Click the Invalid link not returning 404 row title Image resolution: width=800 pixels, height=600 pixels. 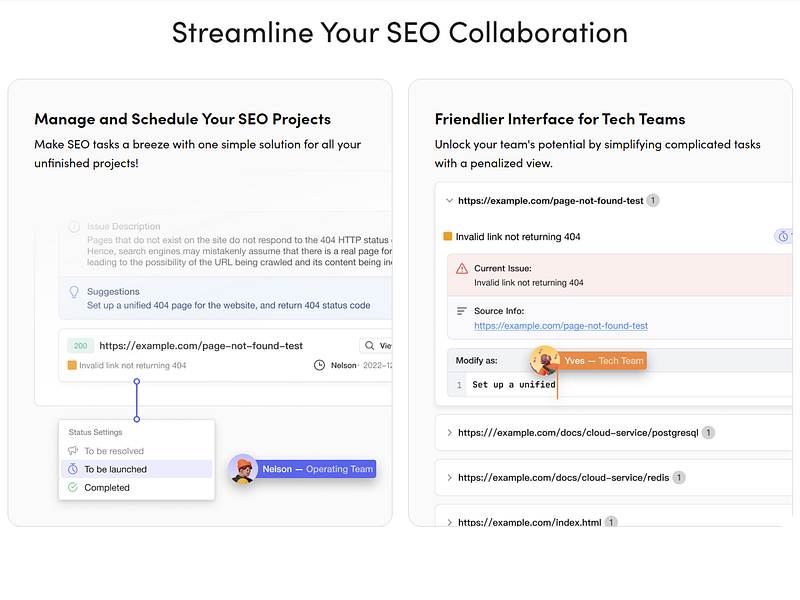click(518, 237)
